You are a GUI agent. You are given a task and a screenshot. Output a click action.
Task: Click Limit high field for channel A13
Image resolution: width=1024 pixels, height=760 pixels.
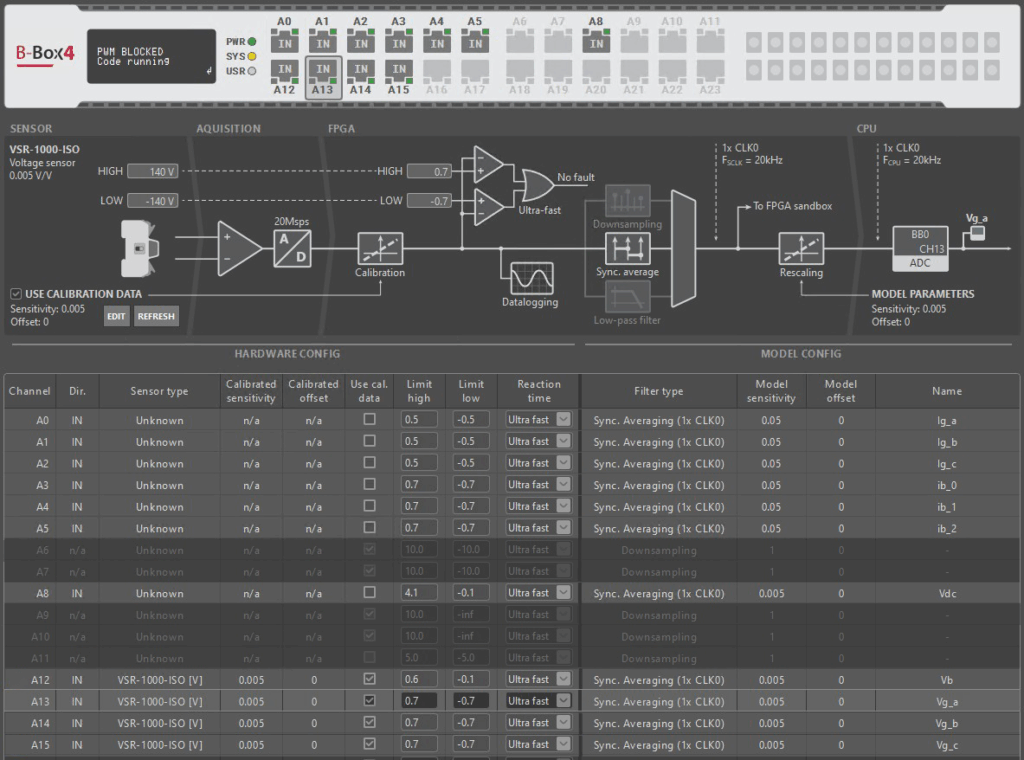[x=419, y=701]
